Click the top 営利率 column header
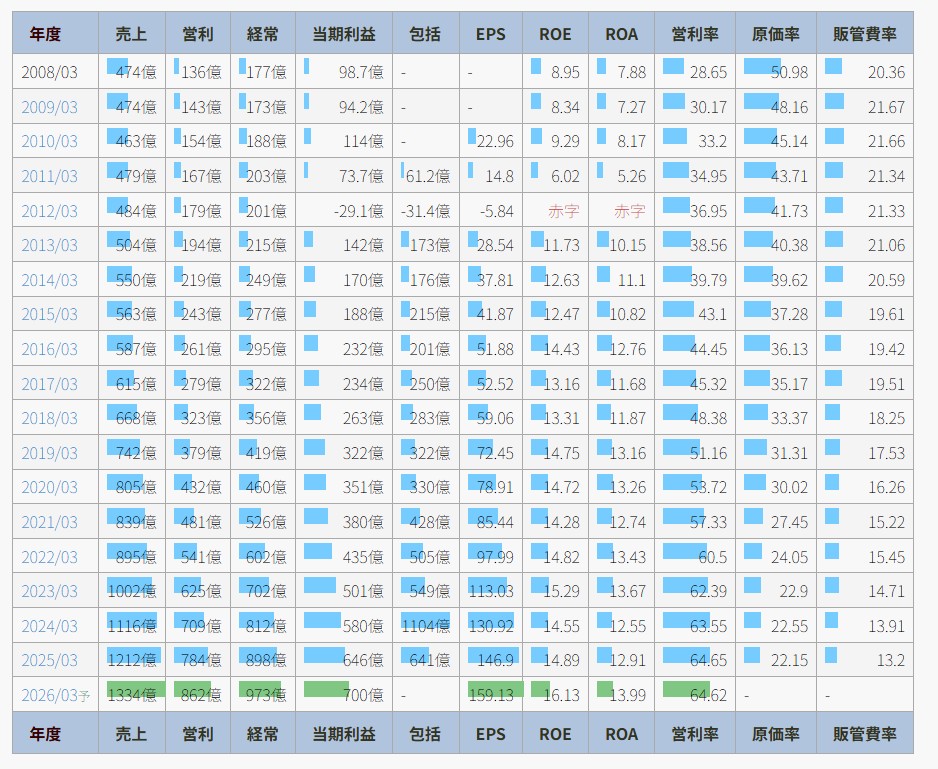The height and width of the screenshot is (769, 938). (x=695, y=34)
